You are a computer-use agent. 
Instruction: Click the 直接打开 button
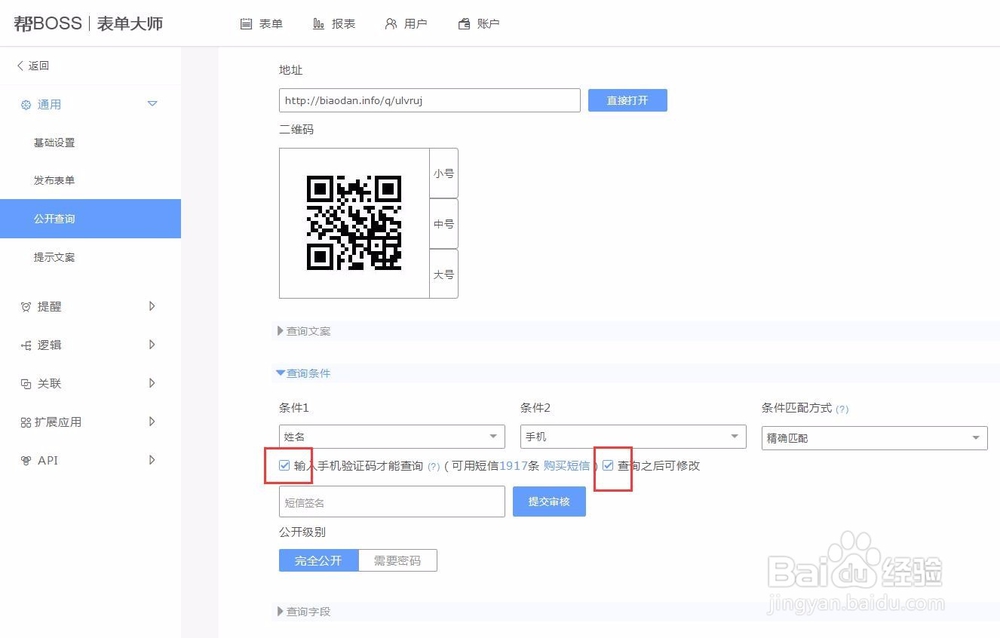click(x=628, y=100)
